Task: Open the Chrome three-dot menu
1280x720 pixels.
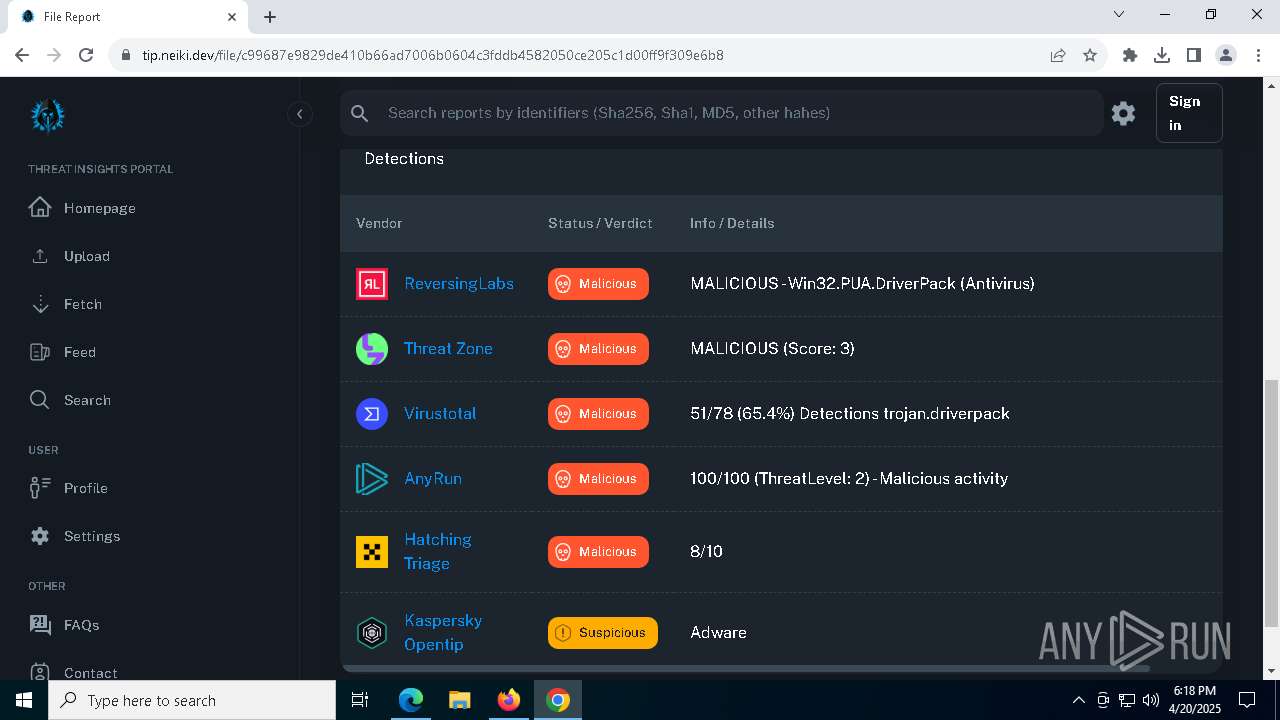Action: (x=1257, y=55)
